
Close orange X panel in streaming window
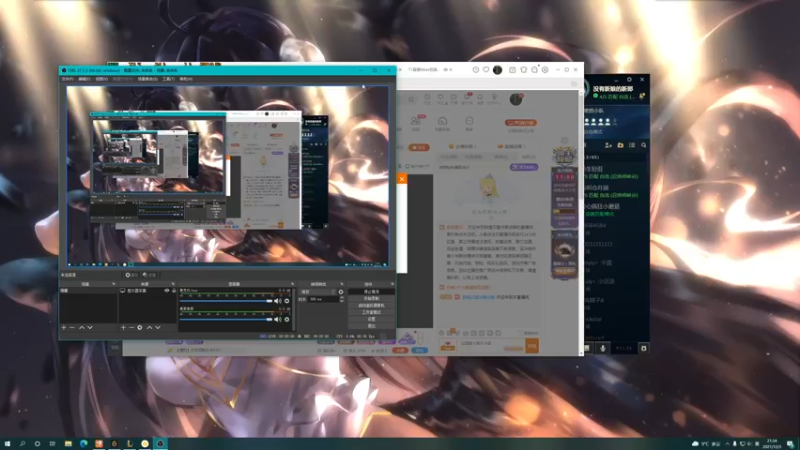click(x=402, y=179)
